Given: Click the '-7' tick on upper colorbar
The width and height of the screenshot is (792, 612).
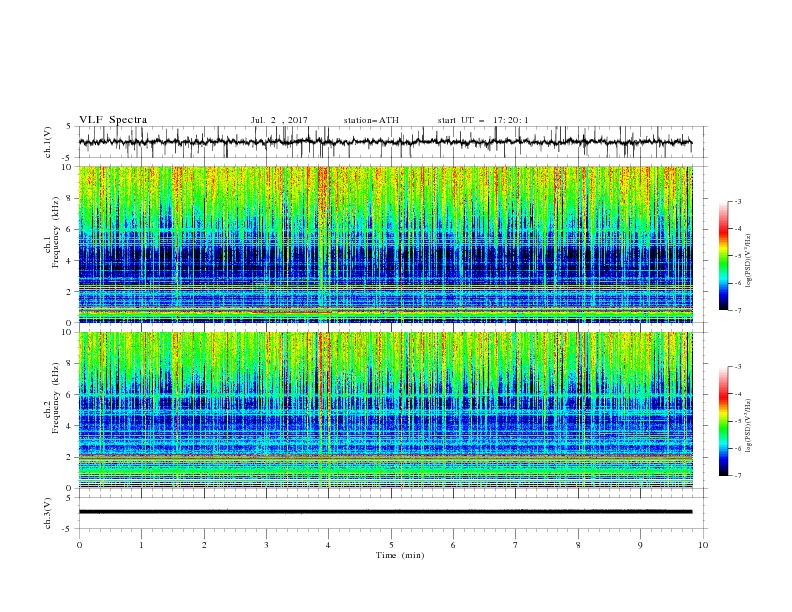Looking at the screenshot, I should point(738,310).
